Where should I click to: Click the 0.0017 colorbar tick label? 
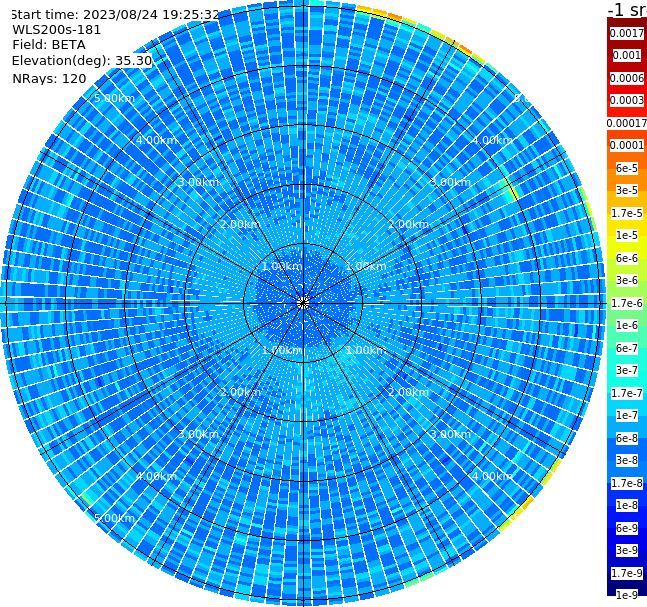627,33
